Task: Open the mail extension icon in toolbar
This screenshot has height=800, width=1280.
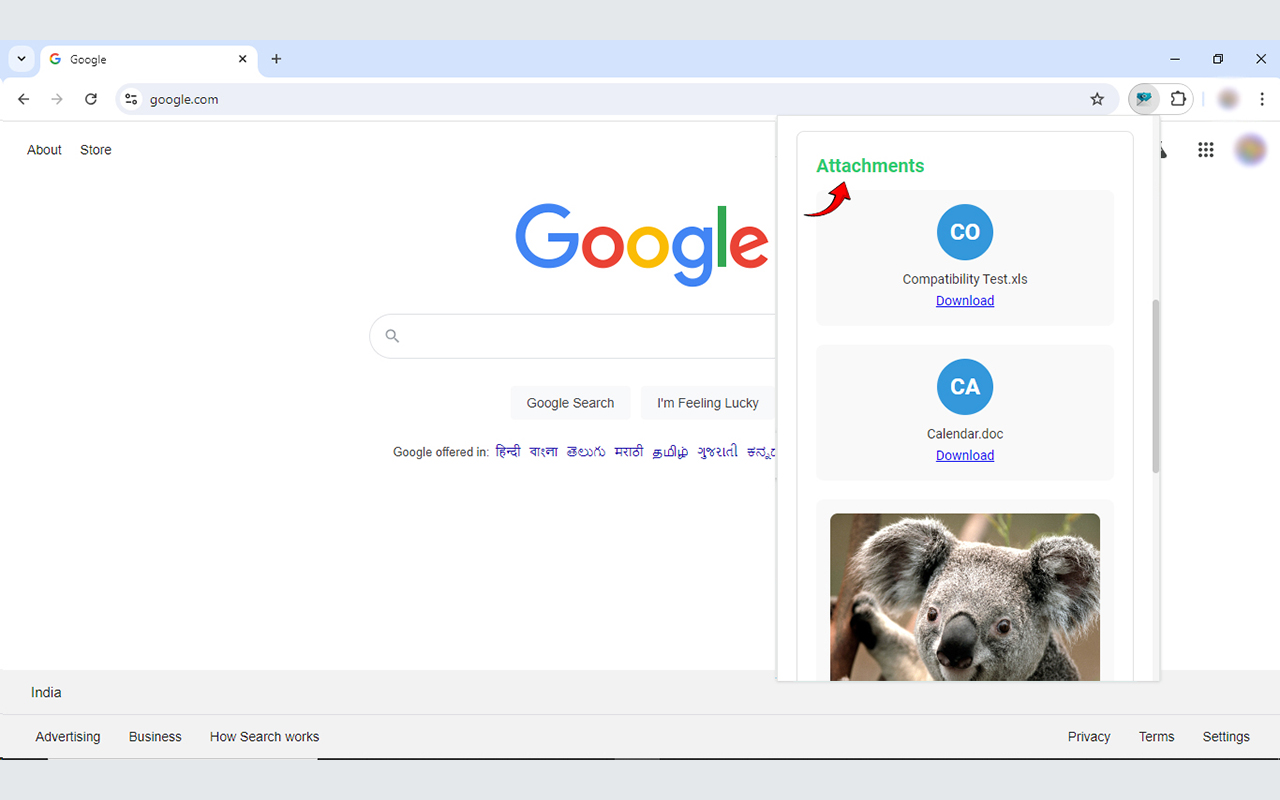Action: click(x=1143, y=99)
